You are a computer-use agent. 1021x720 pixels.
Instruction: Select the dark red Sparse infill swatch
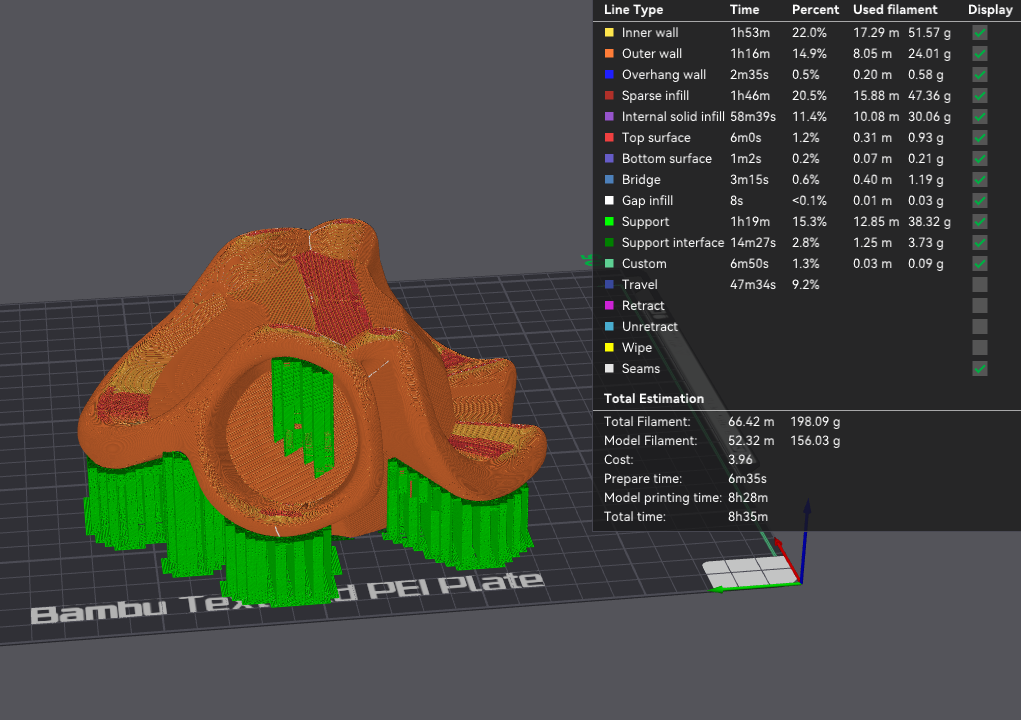point(609,96)
